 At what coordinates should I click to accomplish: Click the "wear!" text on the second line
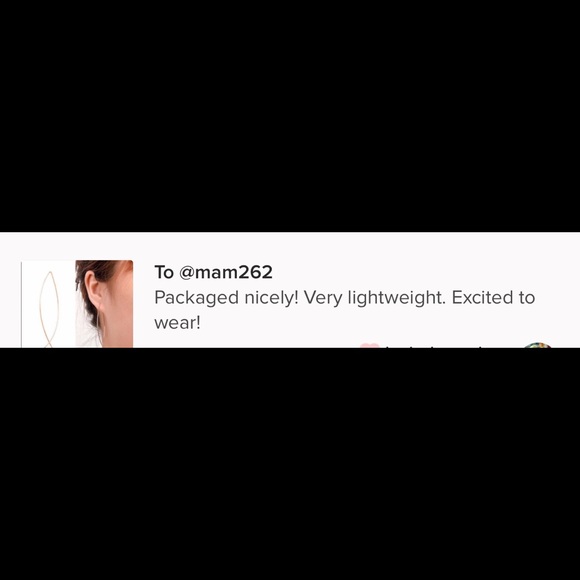177,323
